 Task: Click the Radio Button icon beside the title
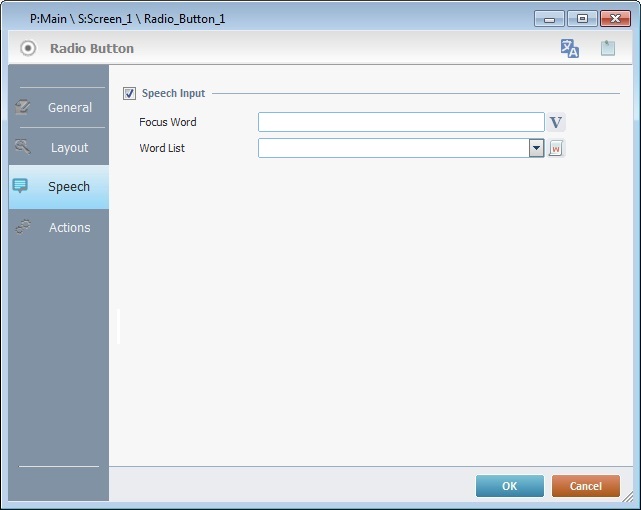pyautogui.click(x=28, y=48)
